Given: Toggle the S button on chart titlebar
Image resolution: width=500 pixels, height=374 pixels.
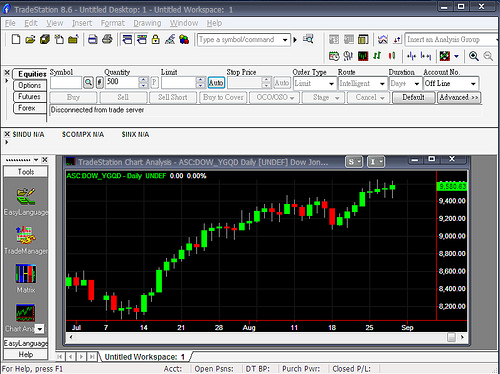Looking at the screenshot, I should pyautogui.click(x=354, y=162).
